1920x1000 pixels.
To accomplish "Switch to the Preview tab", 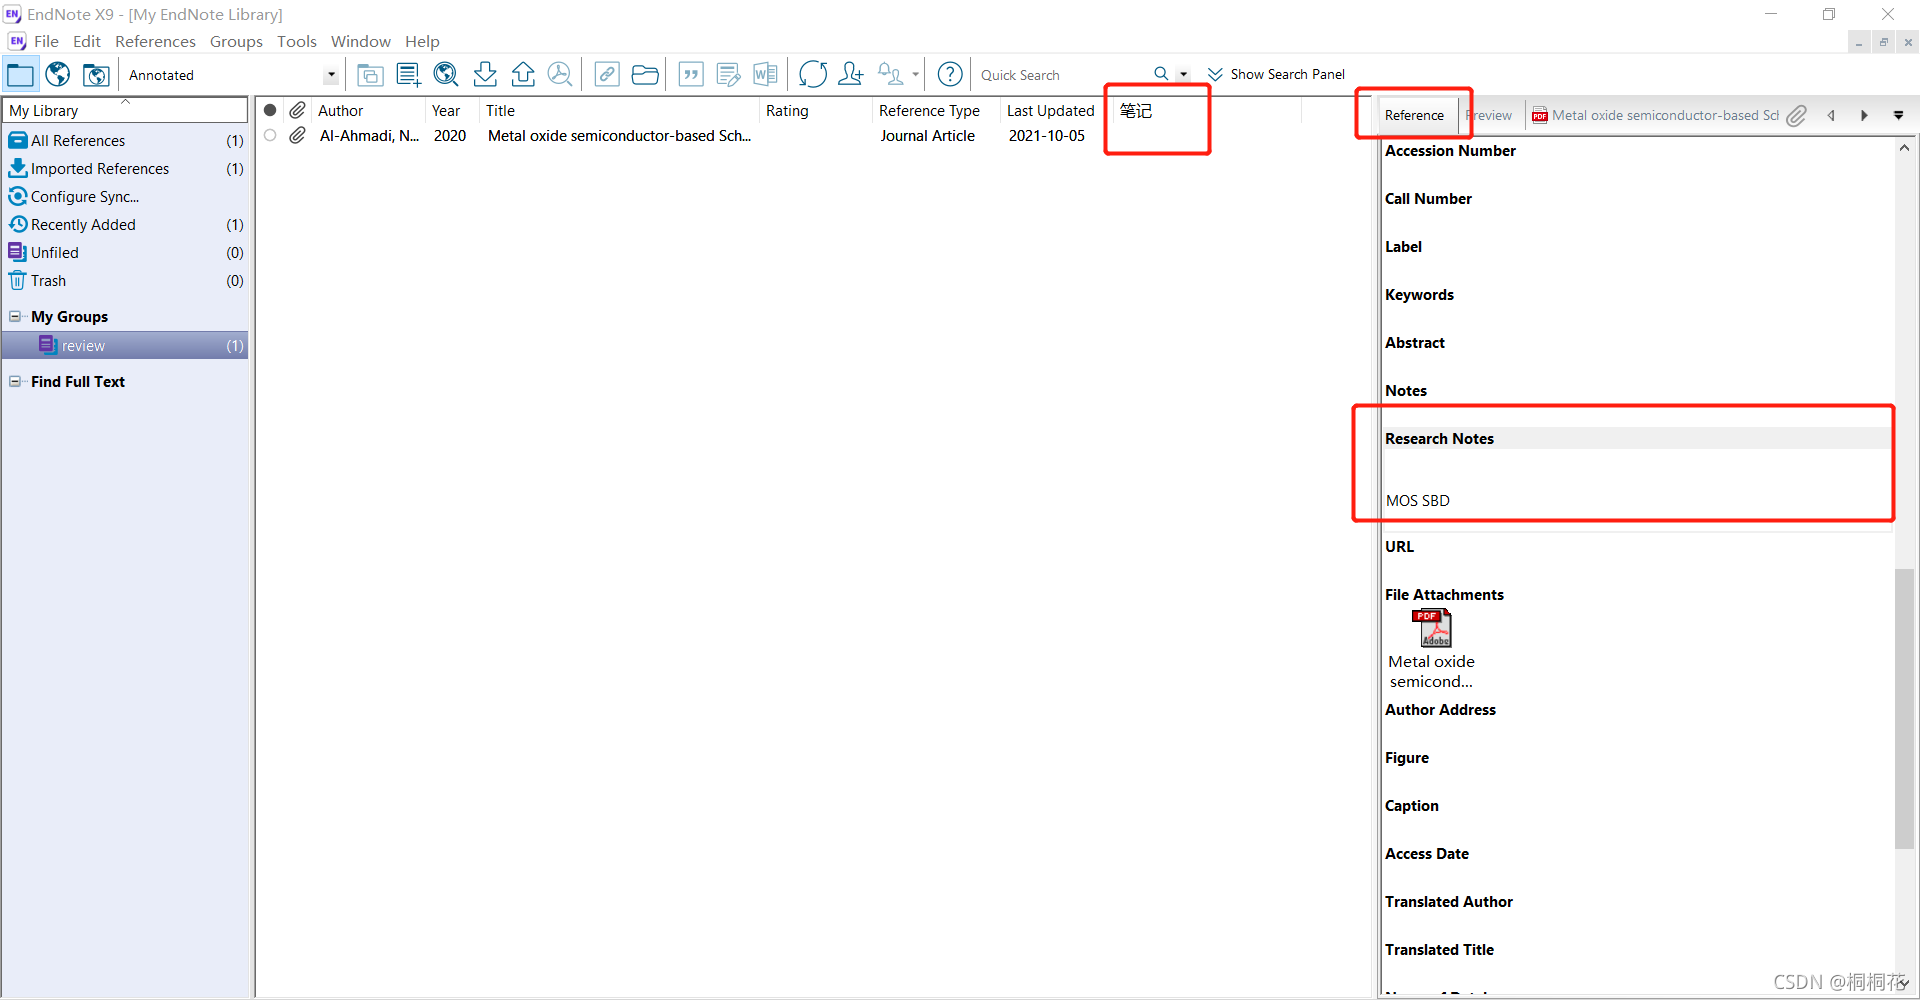I will coord(1489,115).
